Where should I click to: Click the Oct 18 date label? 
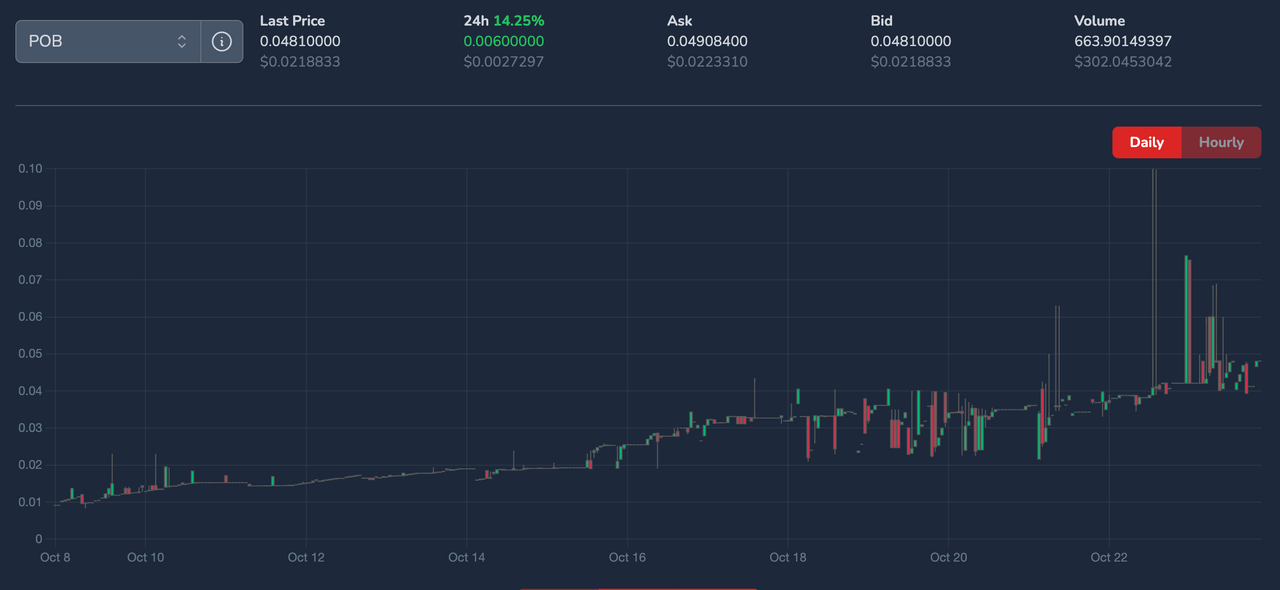tap(788, 557)
